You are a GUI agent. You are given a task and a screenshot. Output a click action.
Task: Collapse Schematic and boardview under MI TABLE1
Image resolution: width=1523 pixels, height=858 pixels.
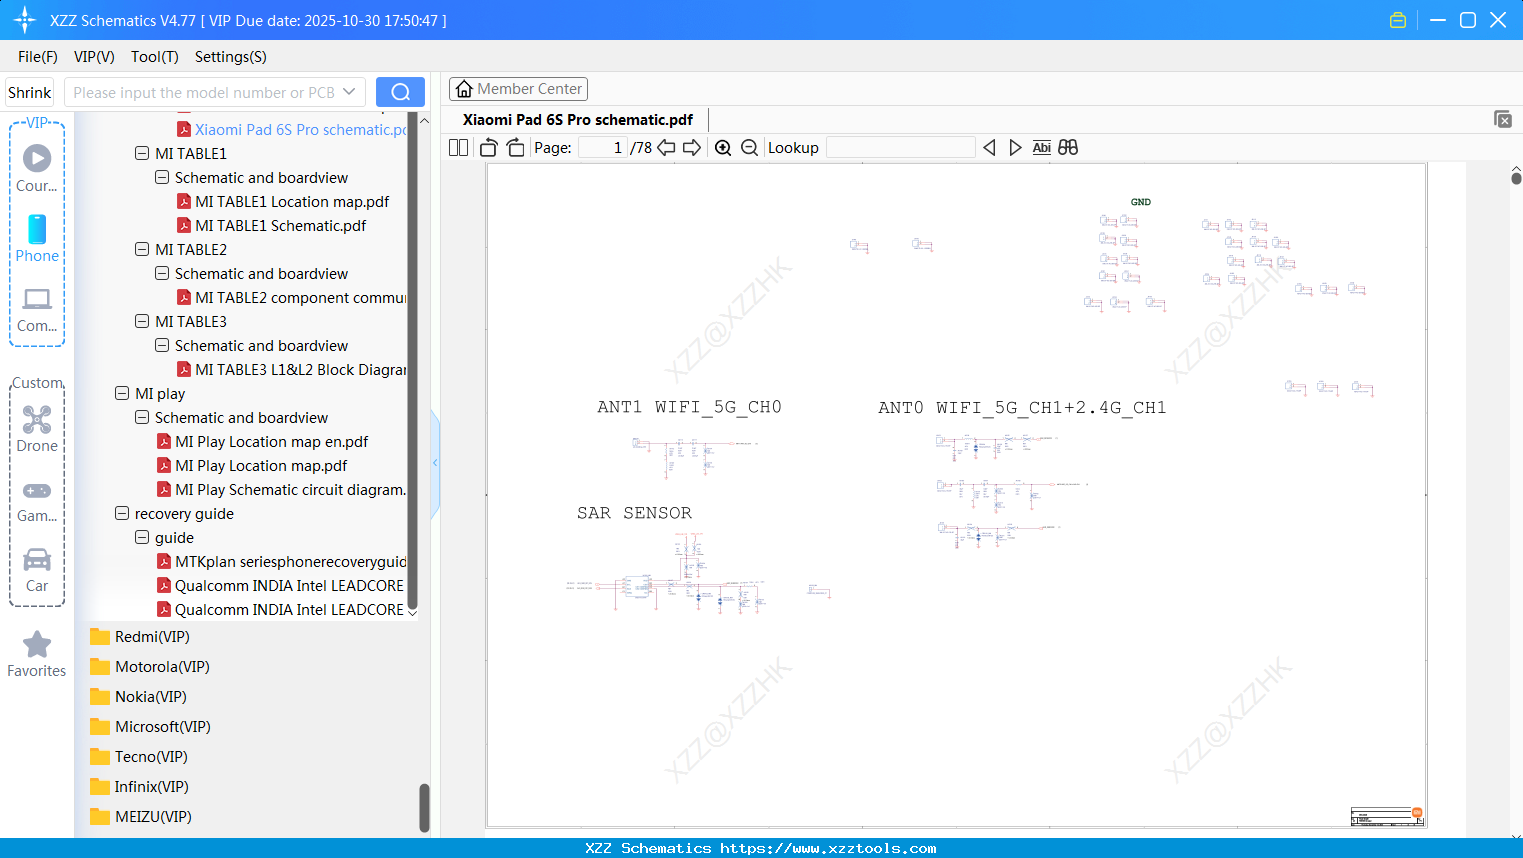pos(162,178)
